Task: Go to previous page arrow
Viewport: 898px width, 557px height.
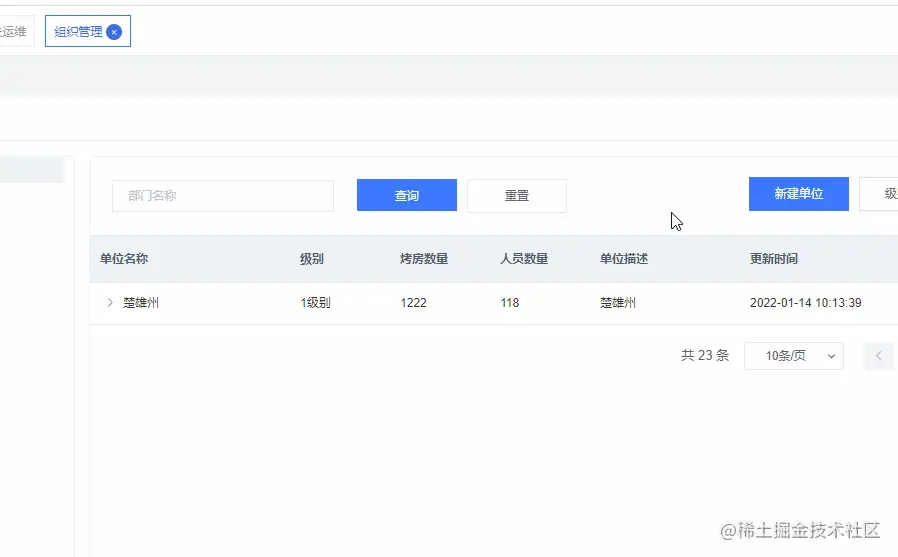Action: (879, 356)
